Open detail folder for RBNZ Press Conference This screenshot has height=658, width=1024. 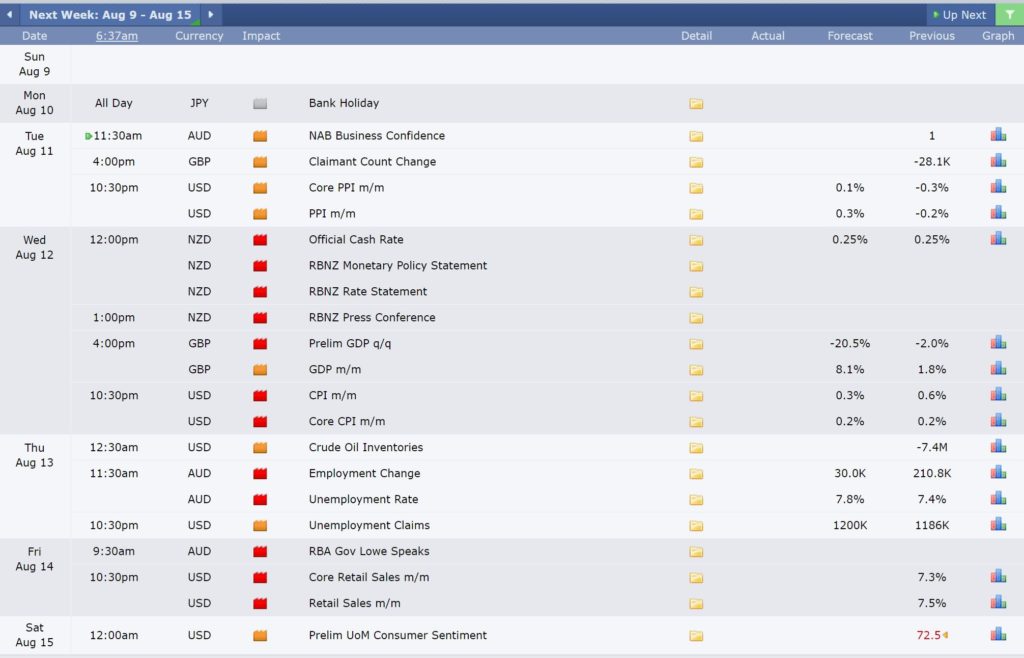[x=696, y=319]
